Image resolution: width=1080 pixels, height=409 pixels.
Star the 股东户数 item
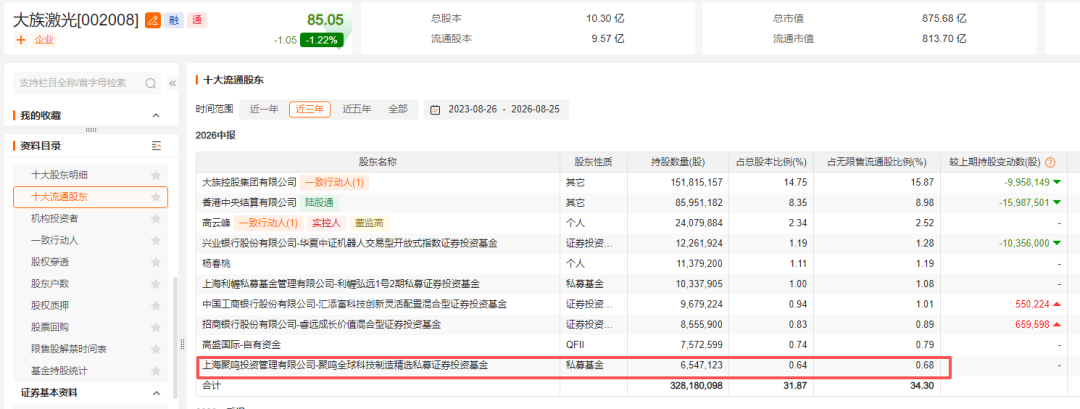click(x=156, y=284)
